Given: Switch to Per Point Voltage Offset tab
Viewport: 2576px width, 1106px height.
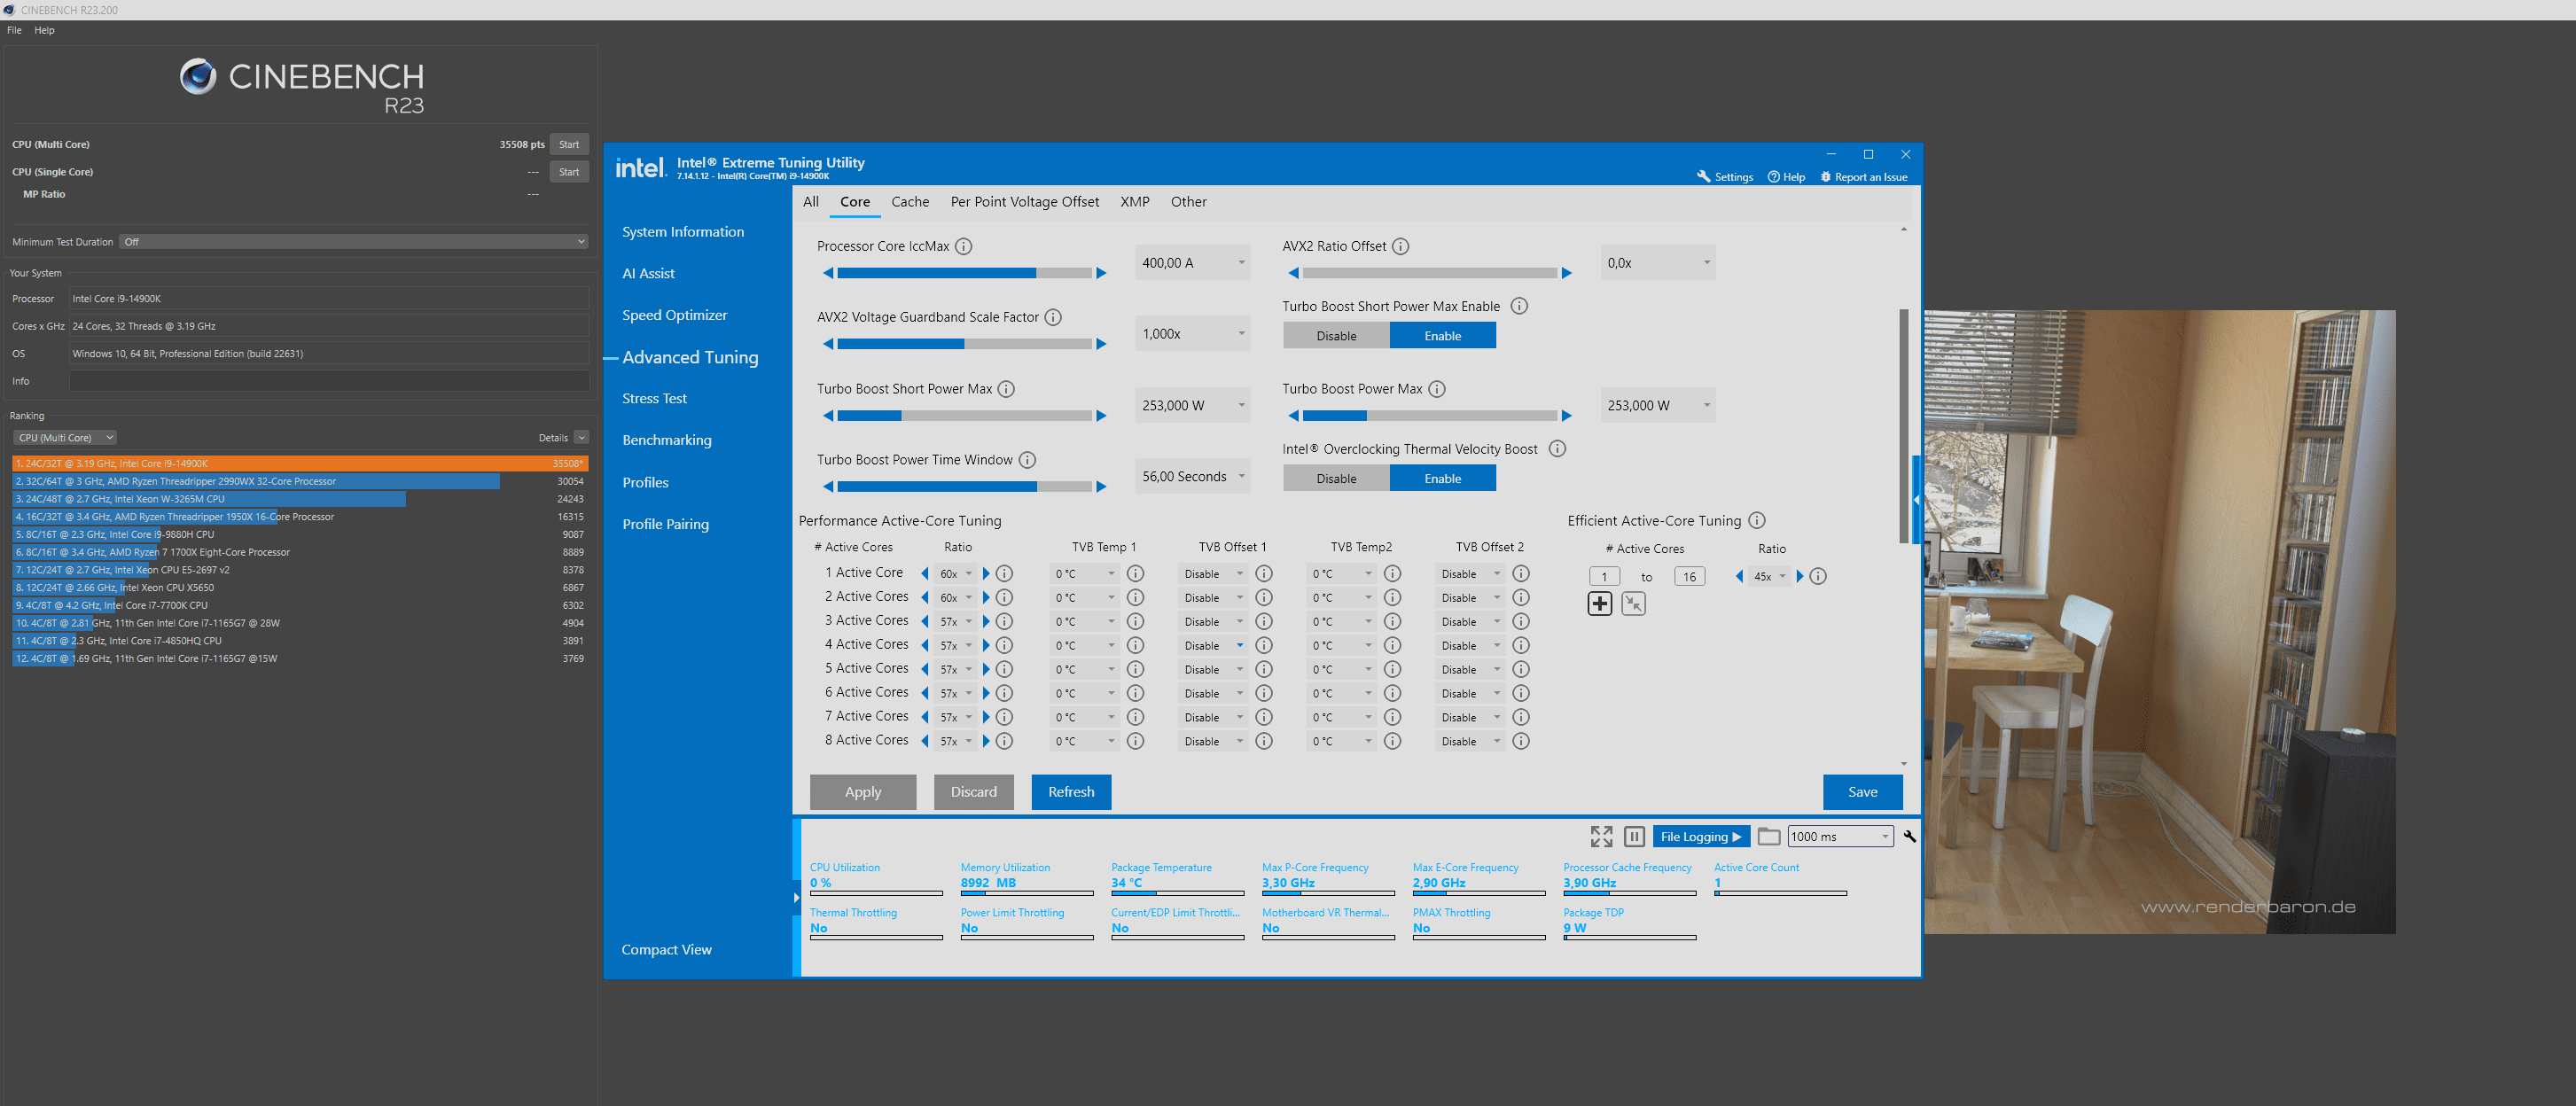Looking at the screenshot, I should coord(1024,202).
